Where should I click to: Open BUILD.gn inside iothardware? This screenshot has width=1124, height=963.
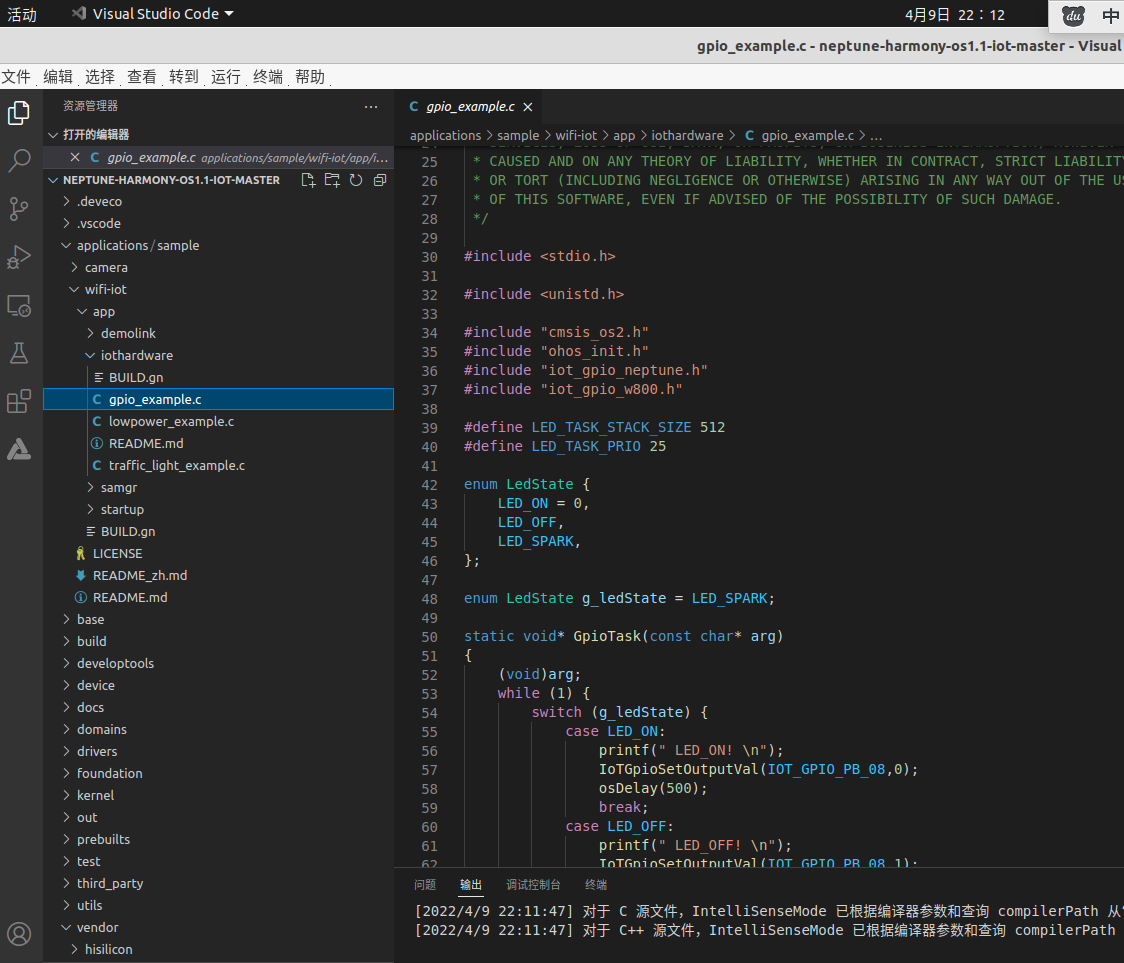click(x=219, y=378)
